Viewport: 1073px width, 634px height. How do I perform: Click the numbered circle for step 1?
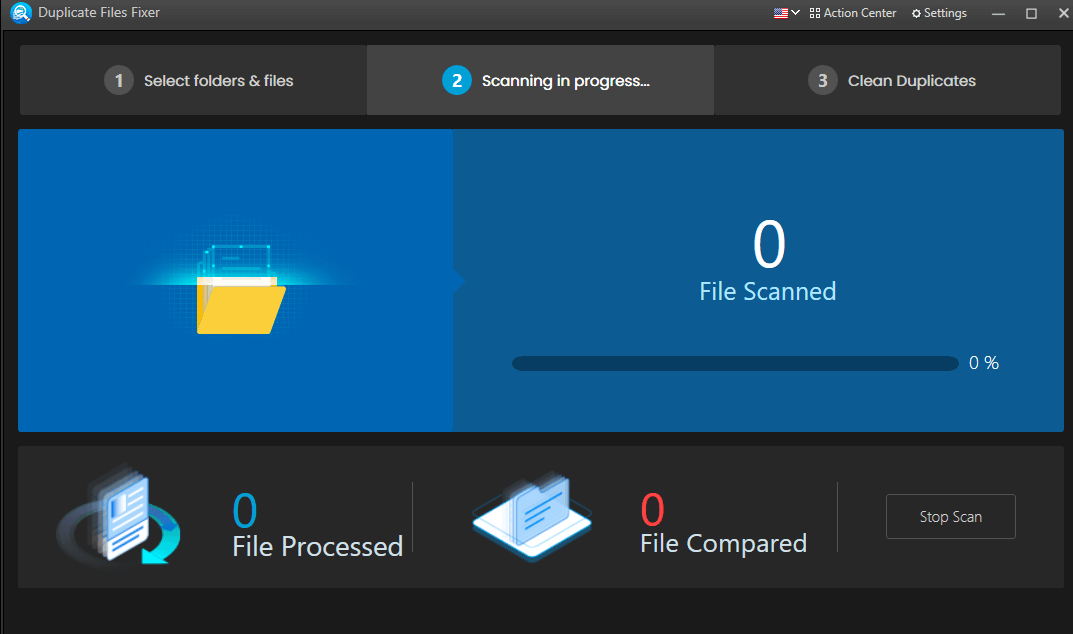click(118, 80)
